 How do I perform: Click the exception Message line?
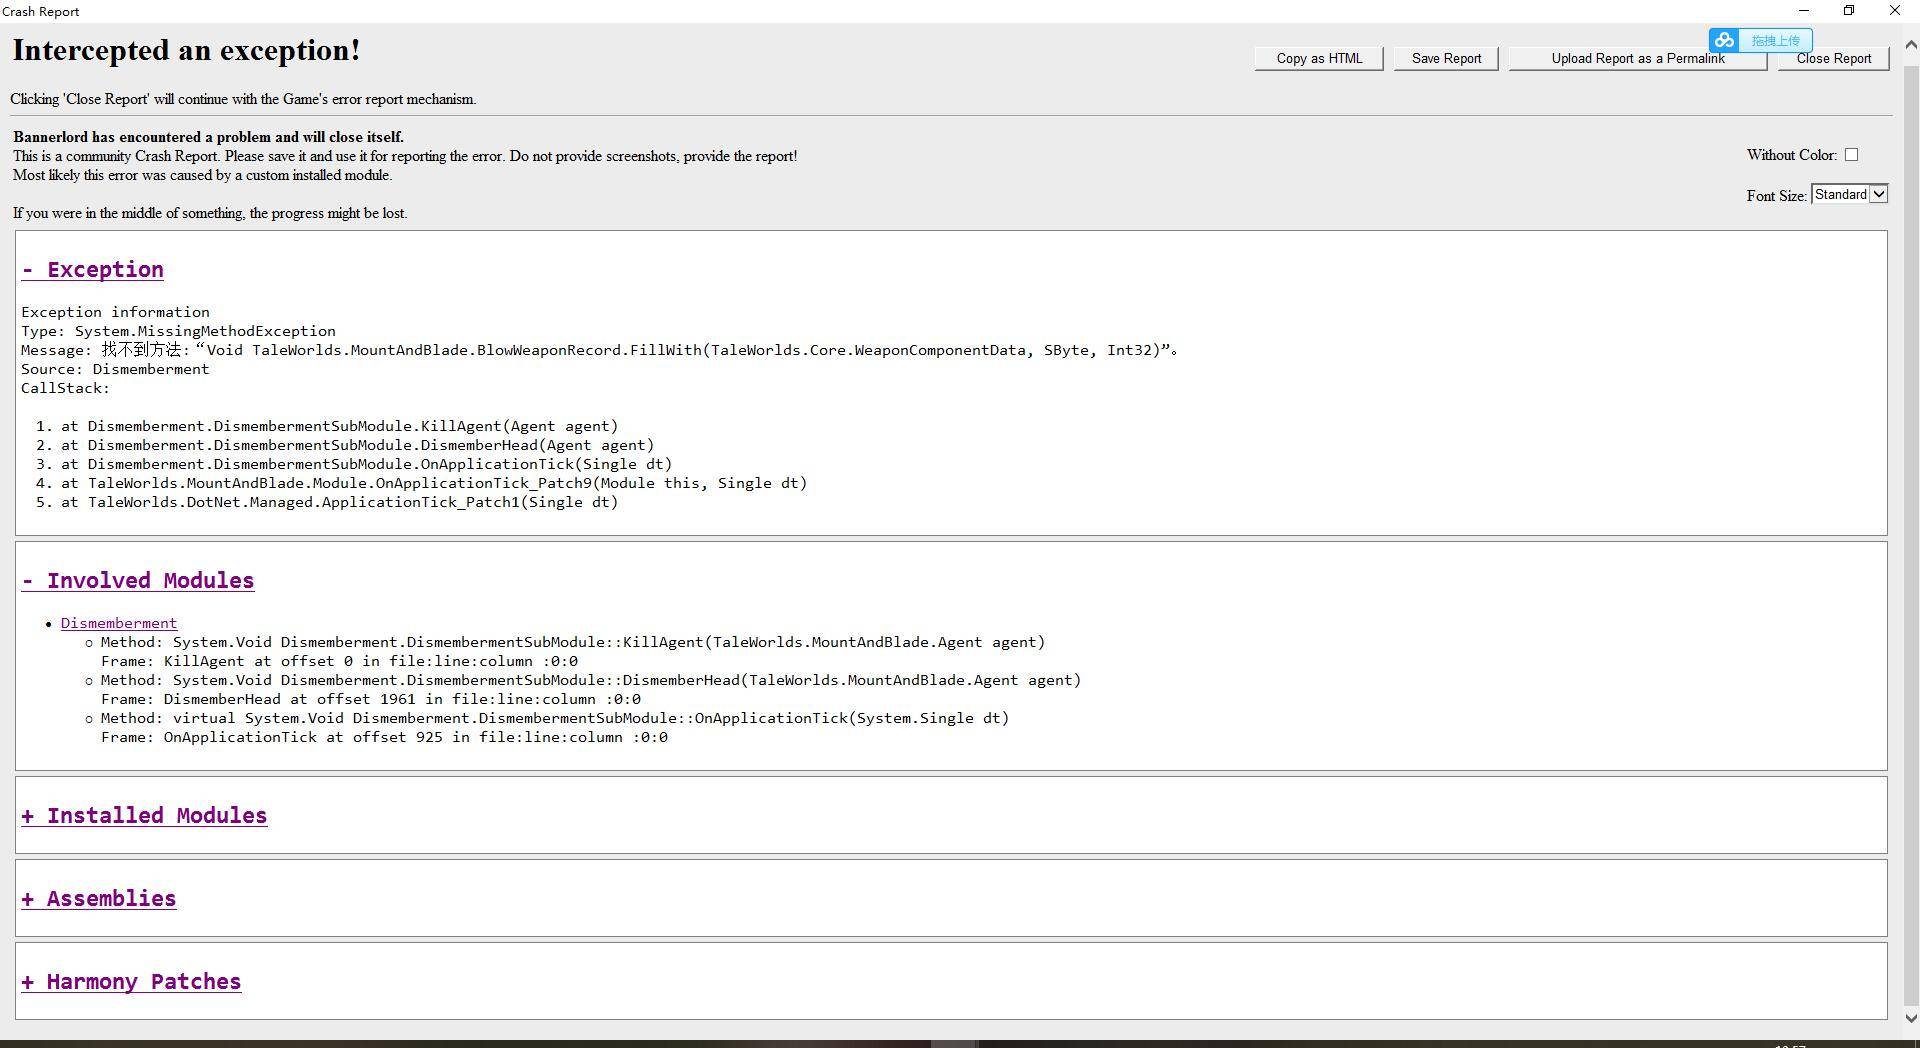click(600, 350)
